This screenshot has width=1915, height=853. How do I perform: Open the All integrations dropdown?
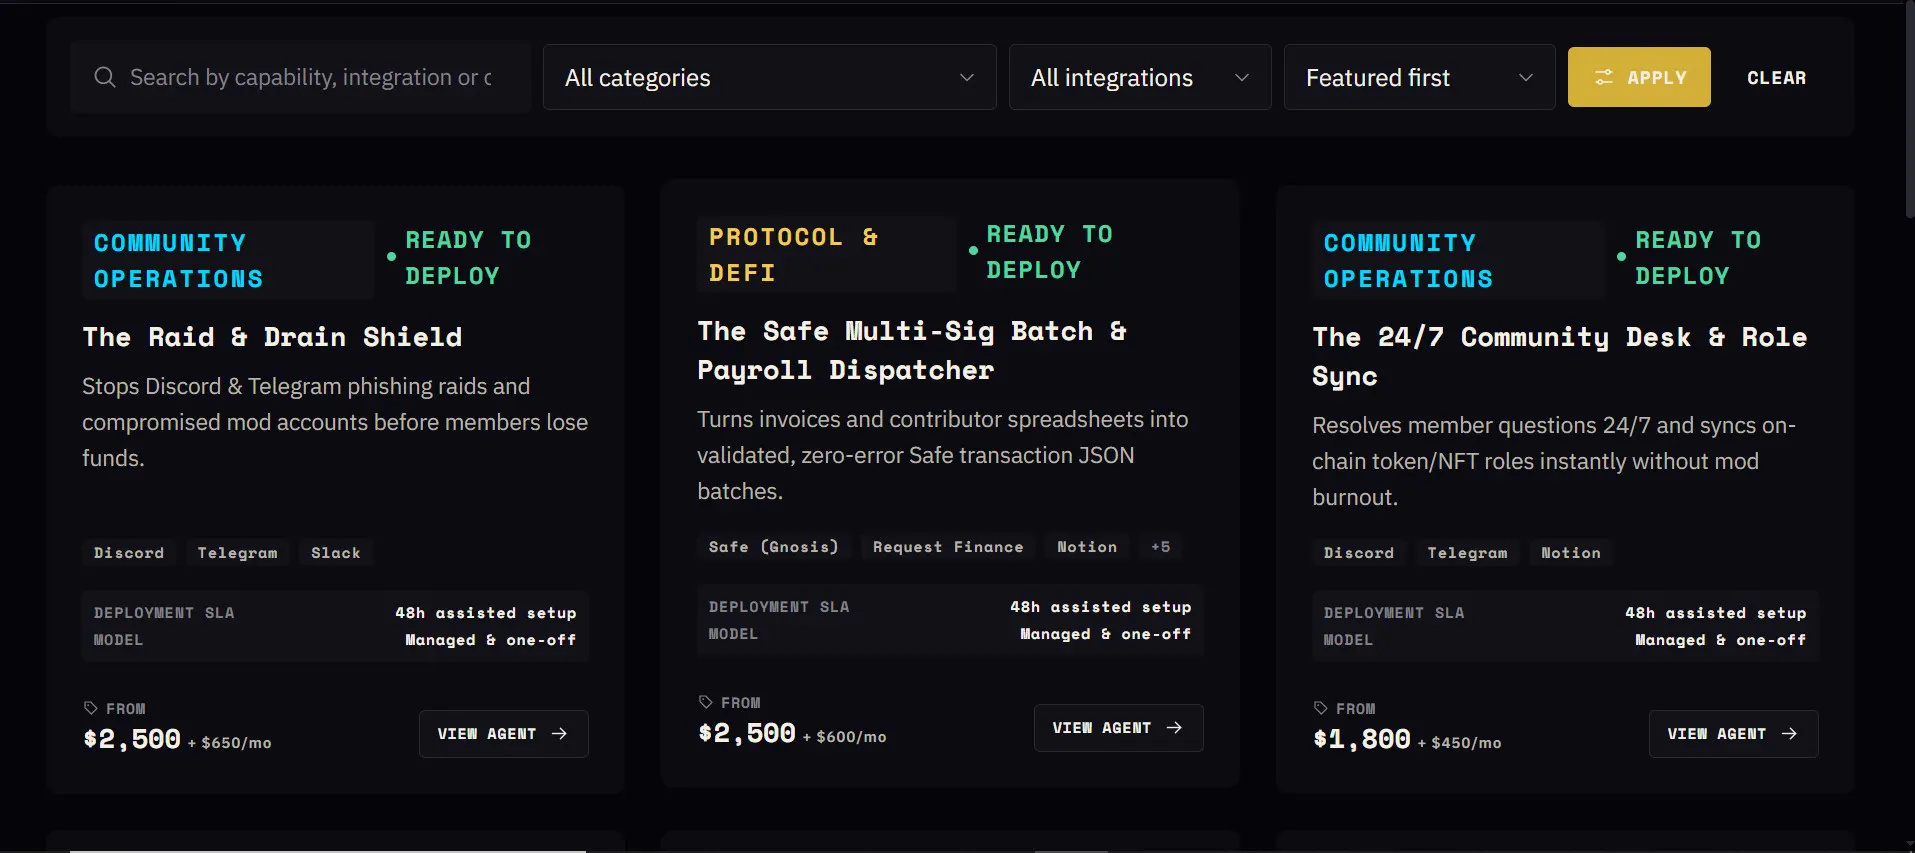click(x=1140, y=77)
